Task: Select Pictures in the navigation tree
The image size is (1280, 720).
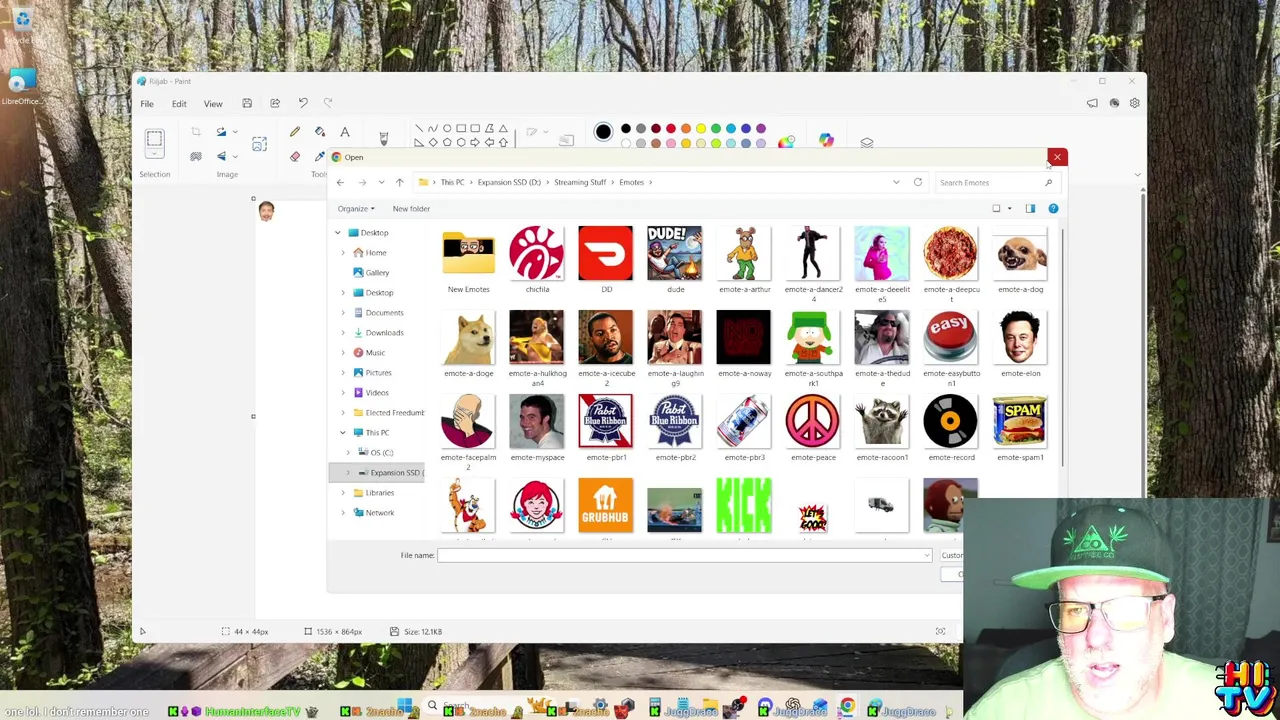Action: [377, 372]
